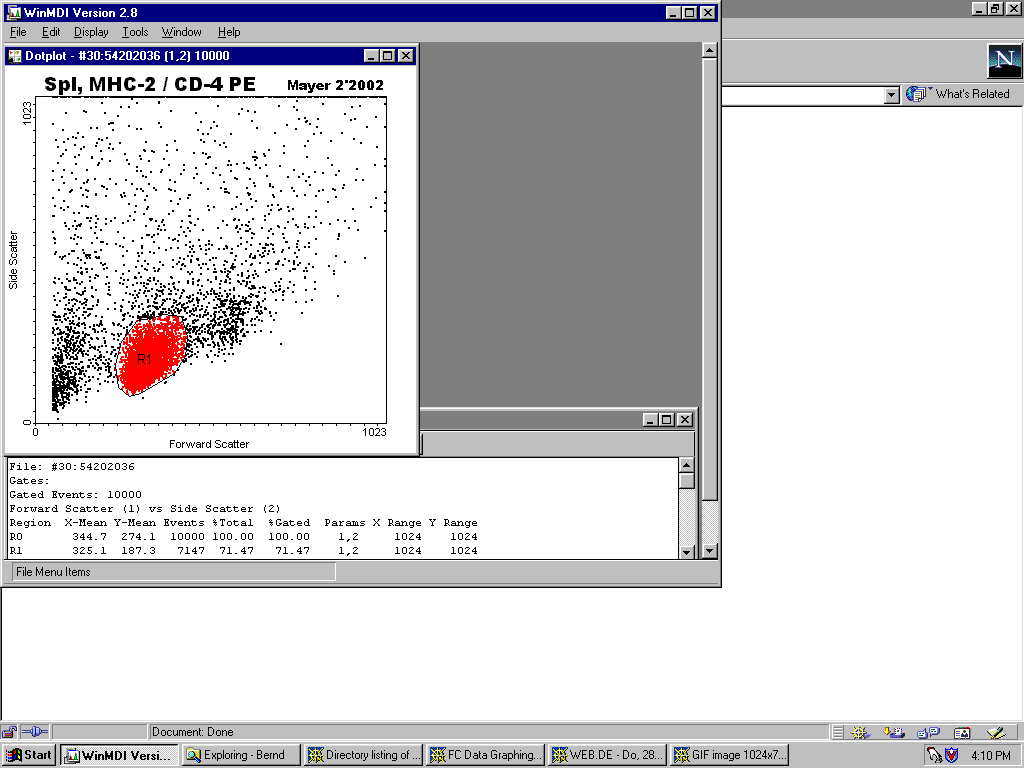Click the What's Related button
Image resolution: width=1024 pixels, height=768 pixels.
coord(960,94)
